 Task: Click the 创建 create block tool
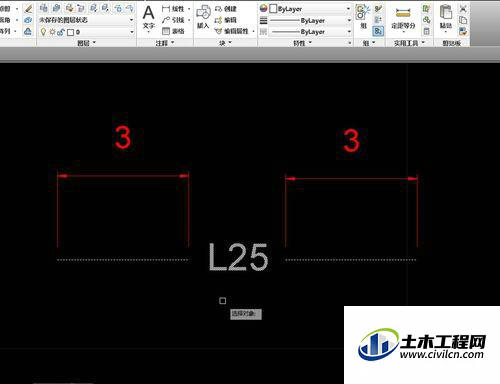pos(226,9)
